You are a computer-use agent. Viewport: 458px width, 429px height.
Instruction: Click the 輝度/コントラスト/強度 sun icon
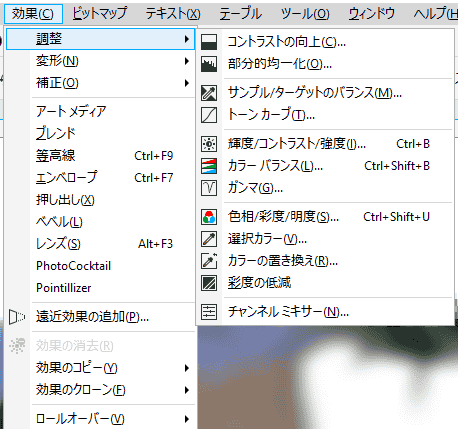(x=209, y=144)
